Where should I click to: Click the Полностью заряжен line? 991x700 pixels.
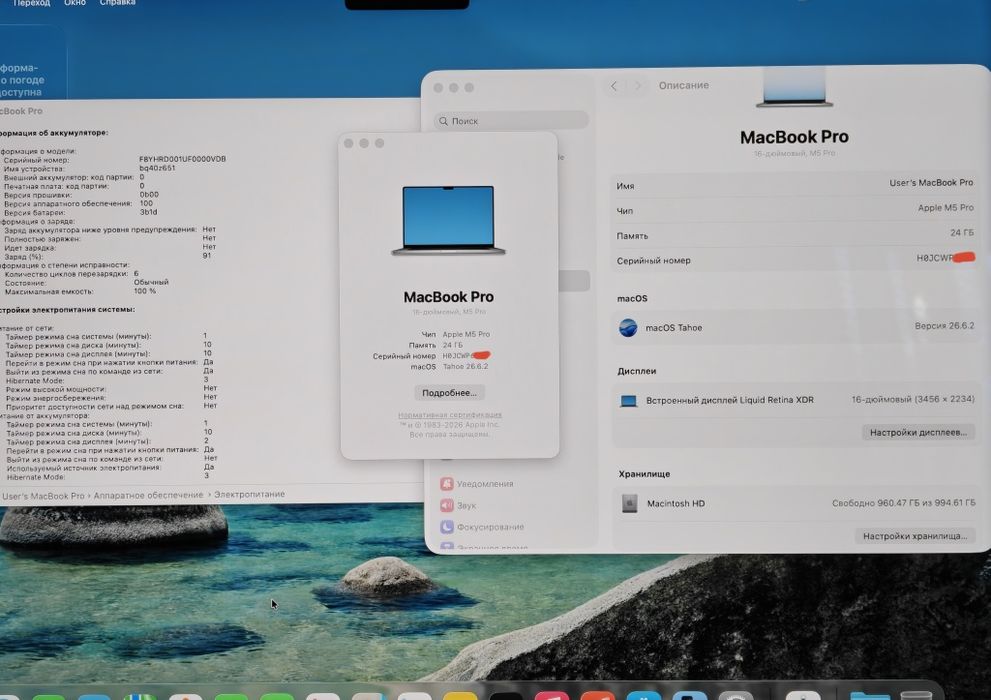(110, 239)
